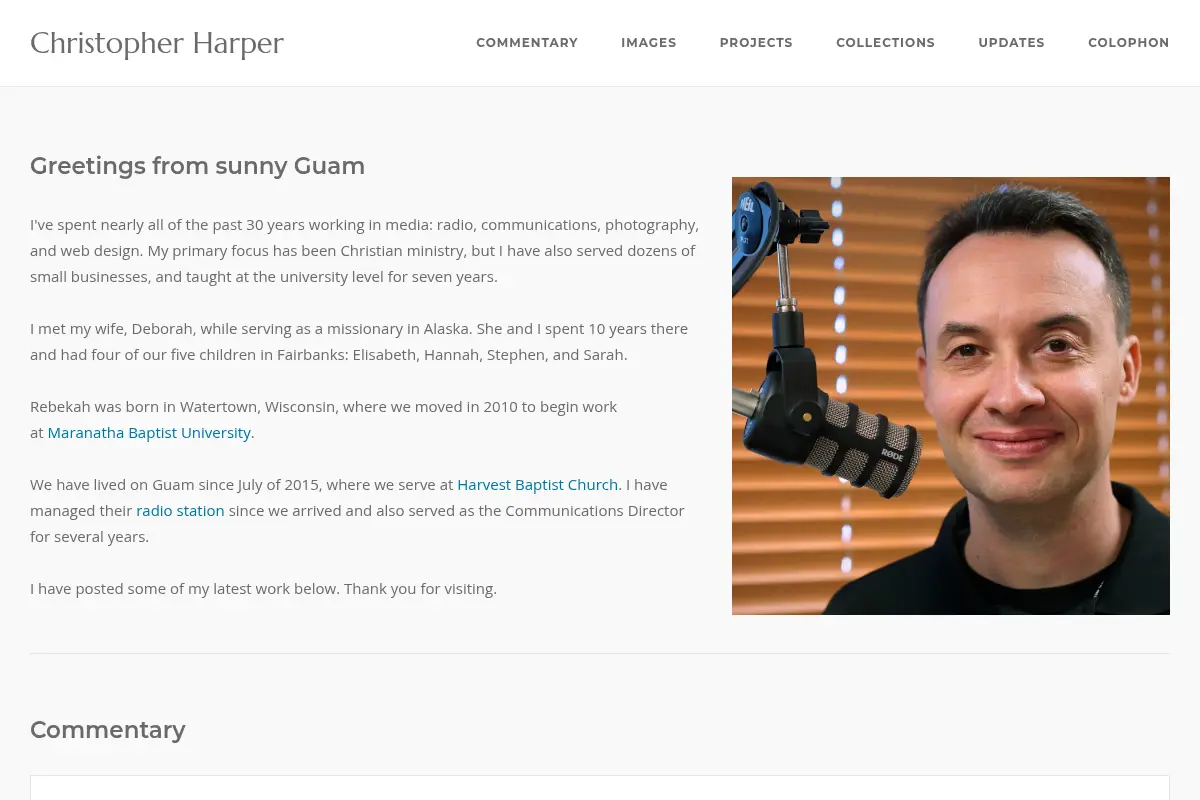This screenshot has height=800, width=1200.
Task: Visit the Updates page from the header
Action: [1011, 43]
